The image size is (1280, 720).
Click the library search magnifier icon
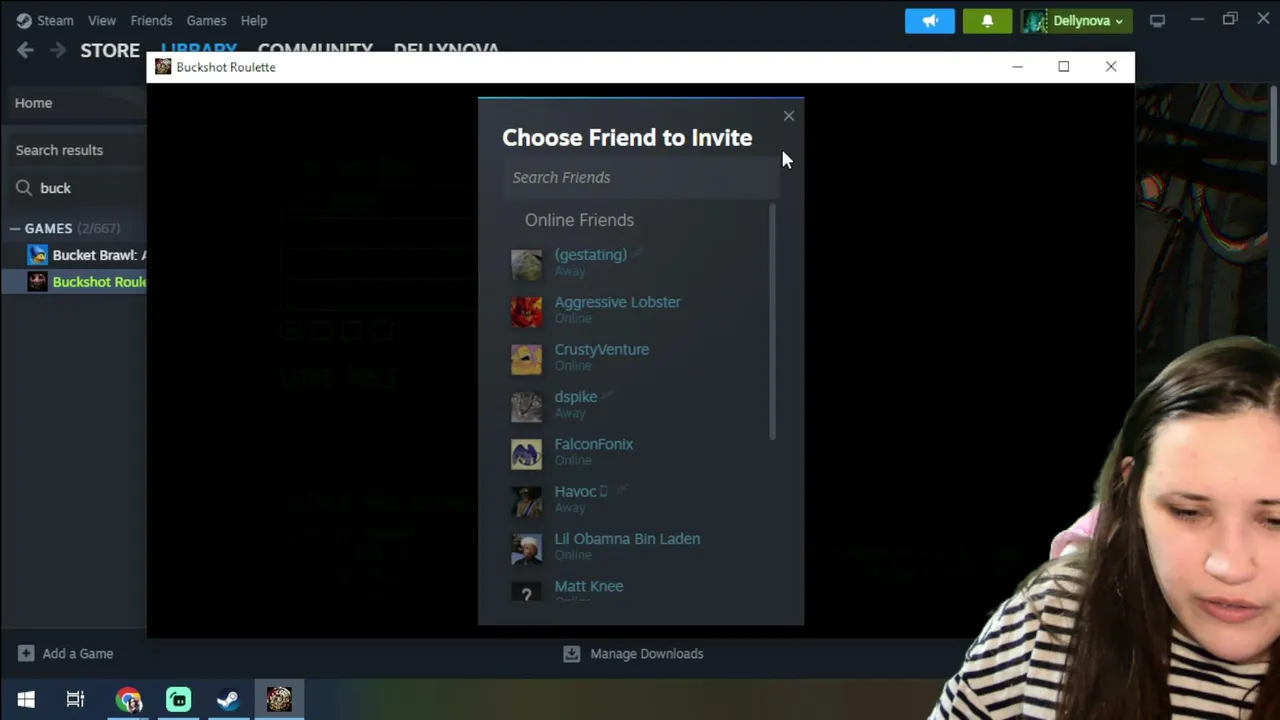pos(23,188)
